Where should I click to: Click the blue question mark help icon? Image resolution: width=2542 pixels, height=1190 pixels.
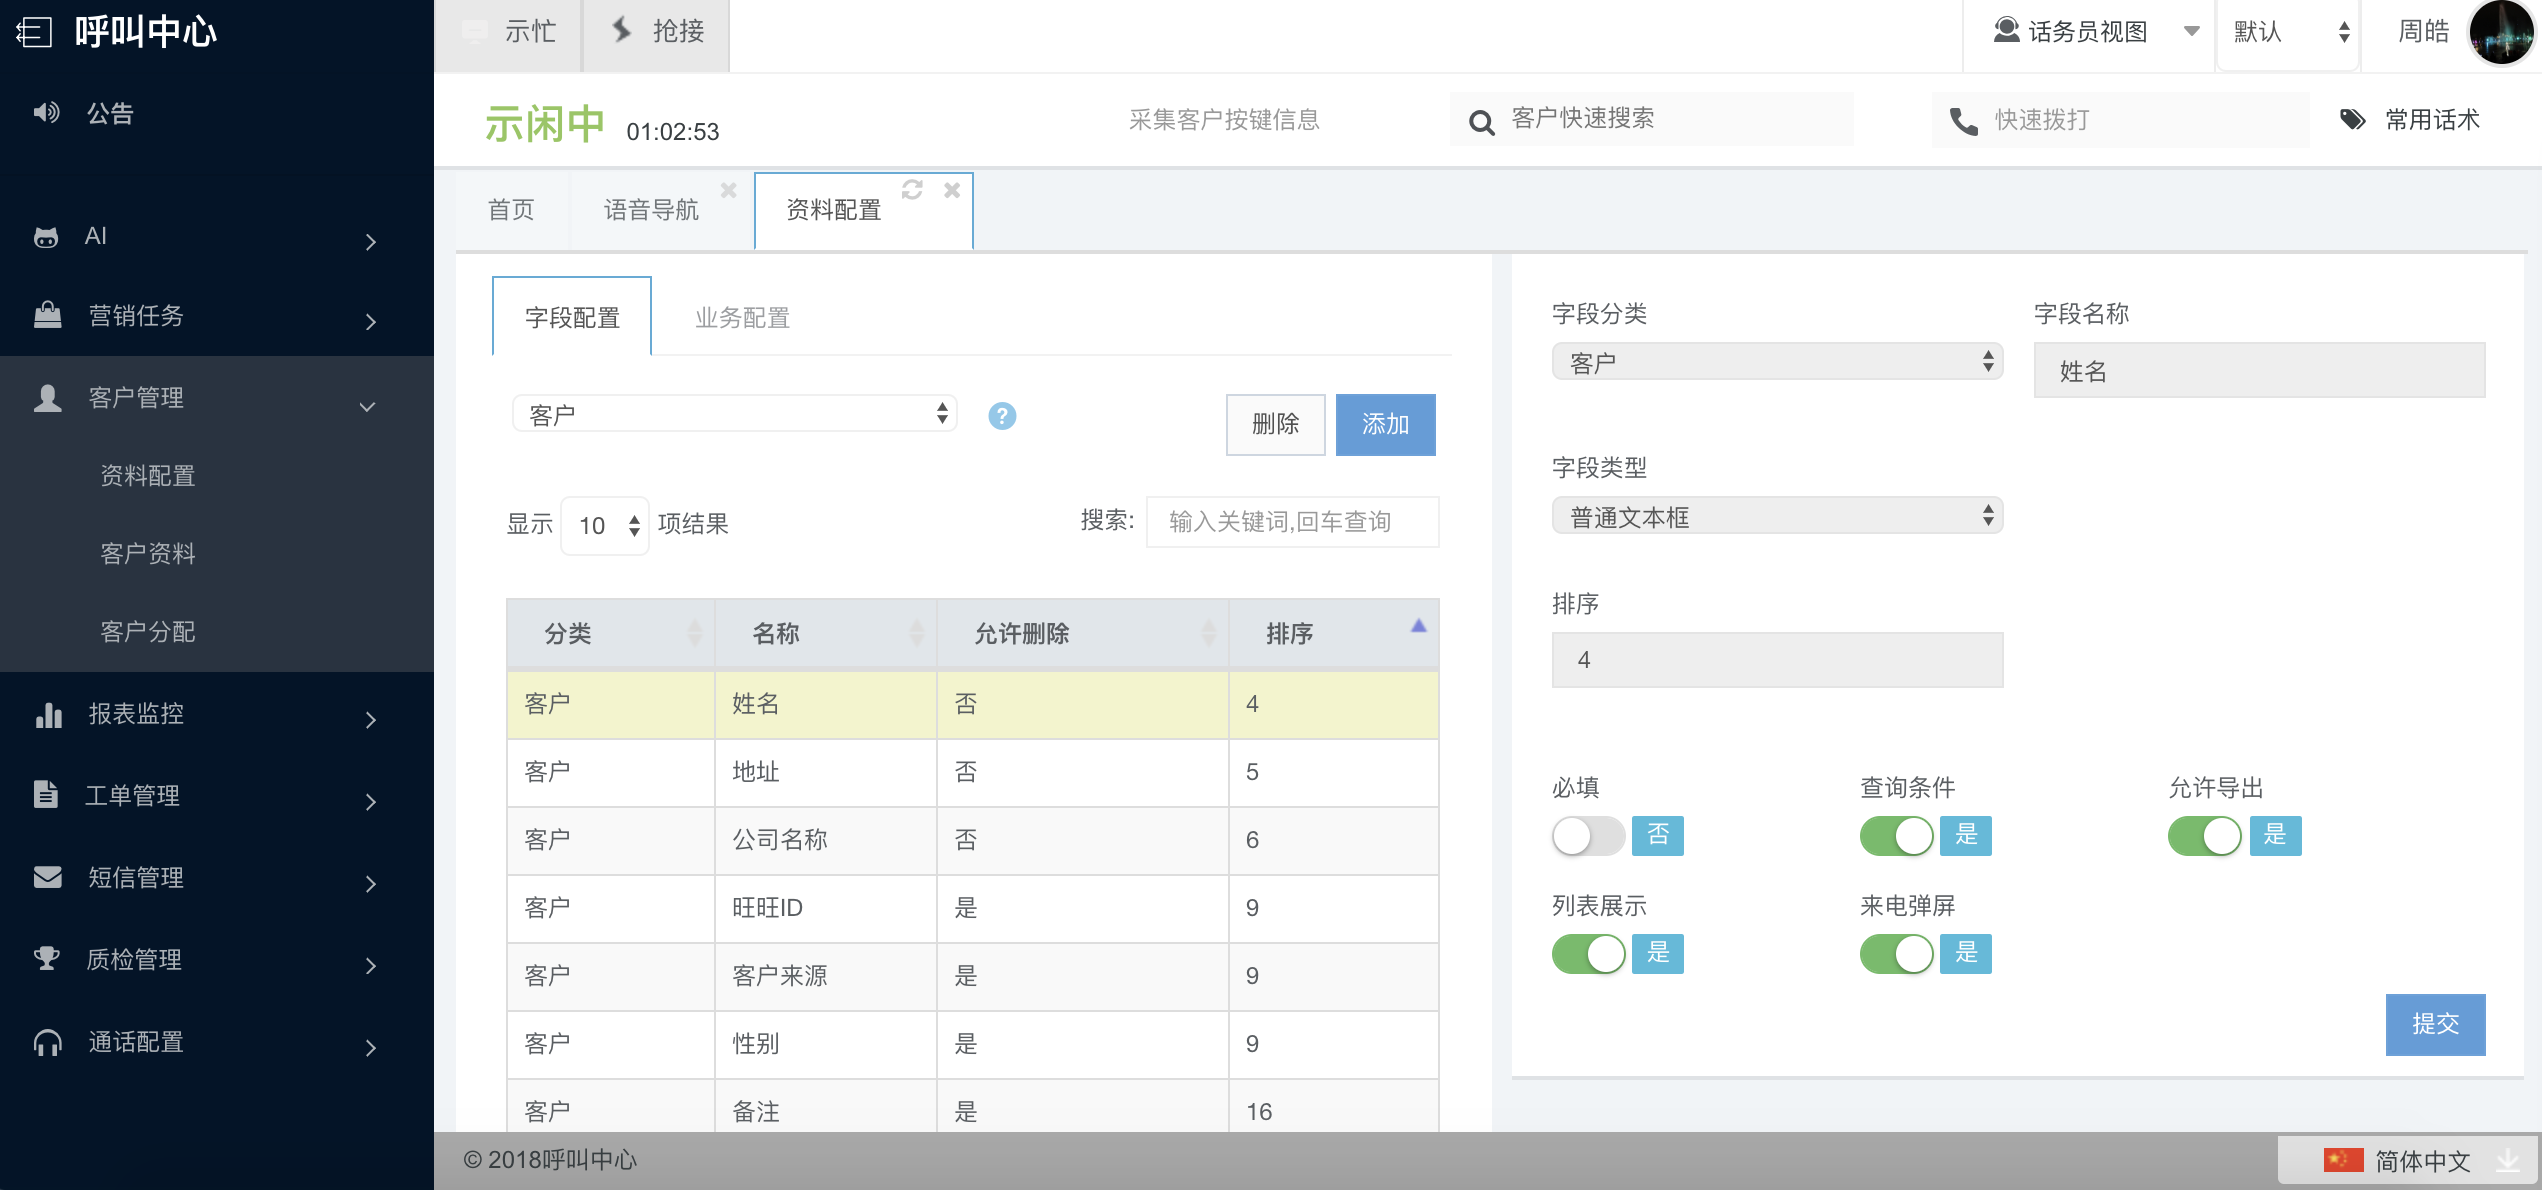(1001, 416)
